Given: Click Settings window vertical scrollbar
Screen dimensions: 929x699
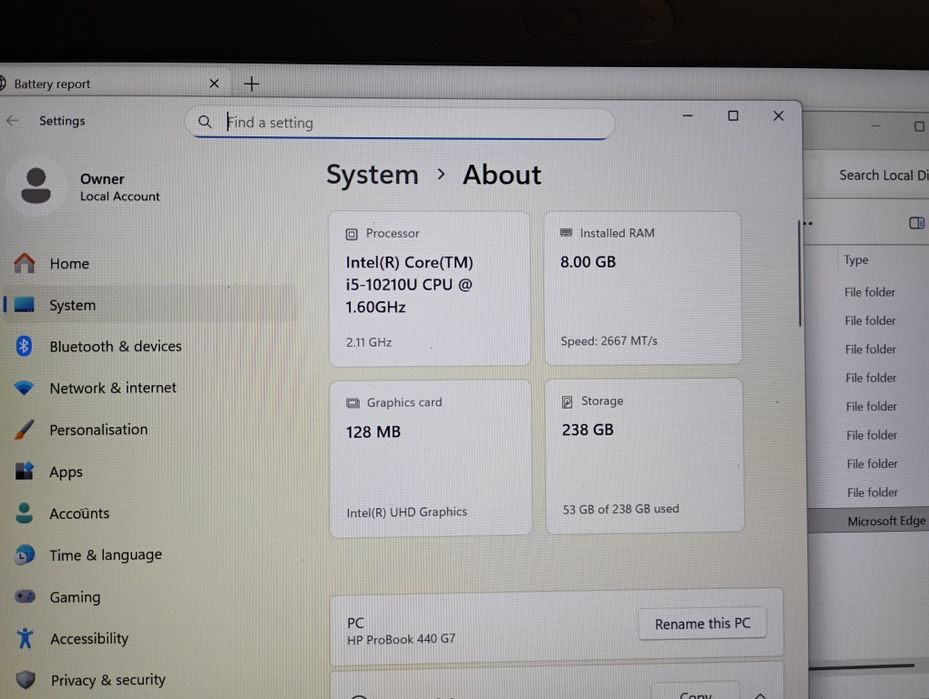Looking at the screenshot, I should [799, 272].
